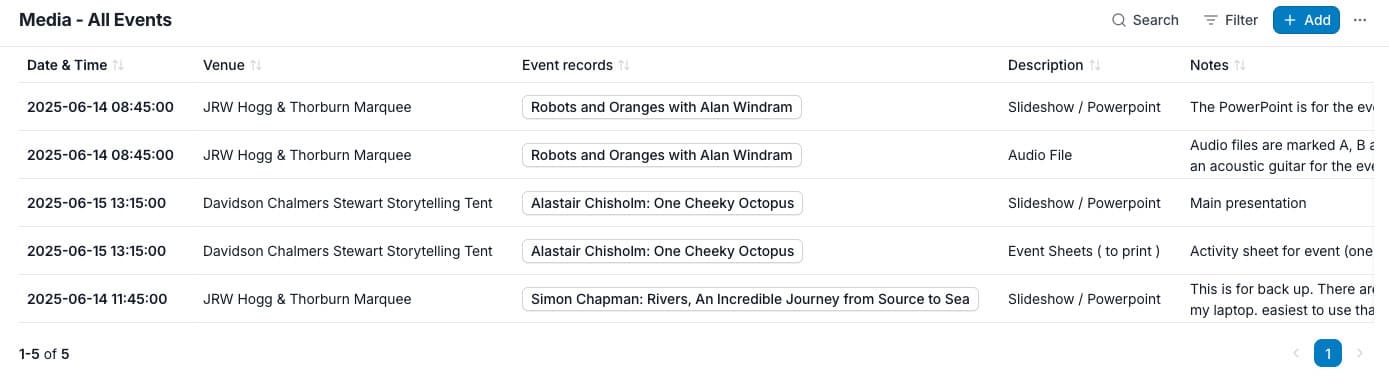The width and height of the screenshot is (1389, 377).
Task: Select the 2025-06-14 11:45:00 date cell
Action: point(97,299)
